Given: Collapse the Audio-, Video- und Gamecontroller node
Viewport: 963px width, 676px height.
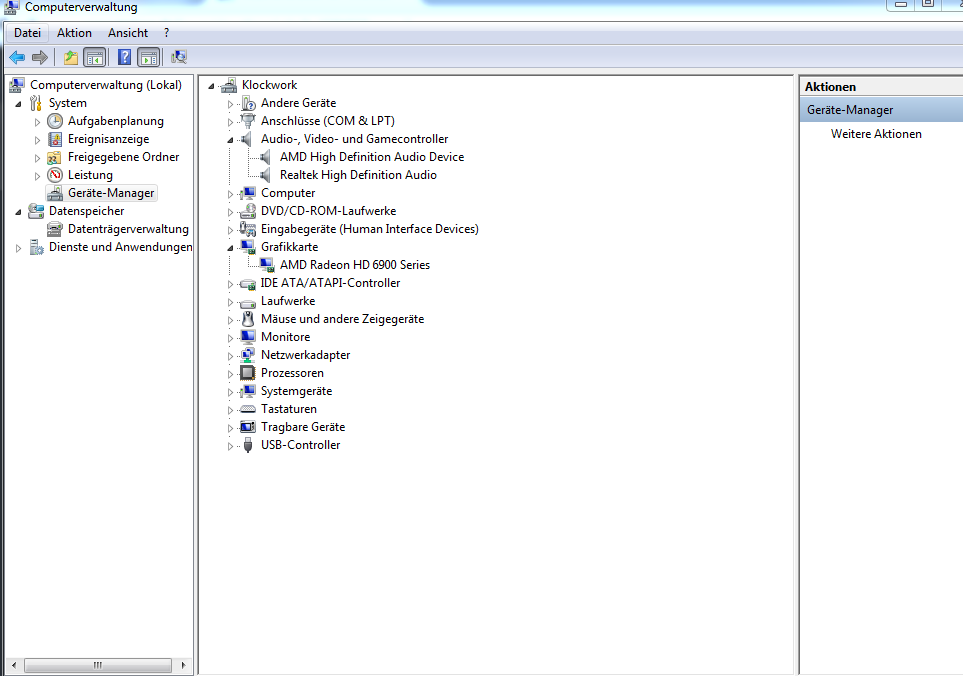Looking at the screenshot, I should [231, 140].
